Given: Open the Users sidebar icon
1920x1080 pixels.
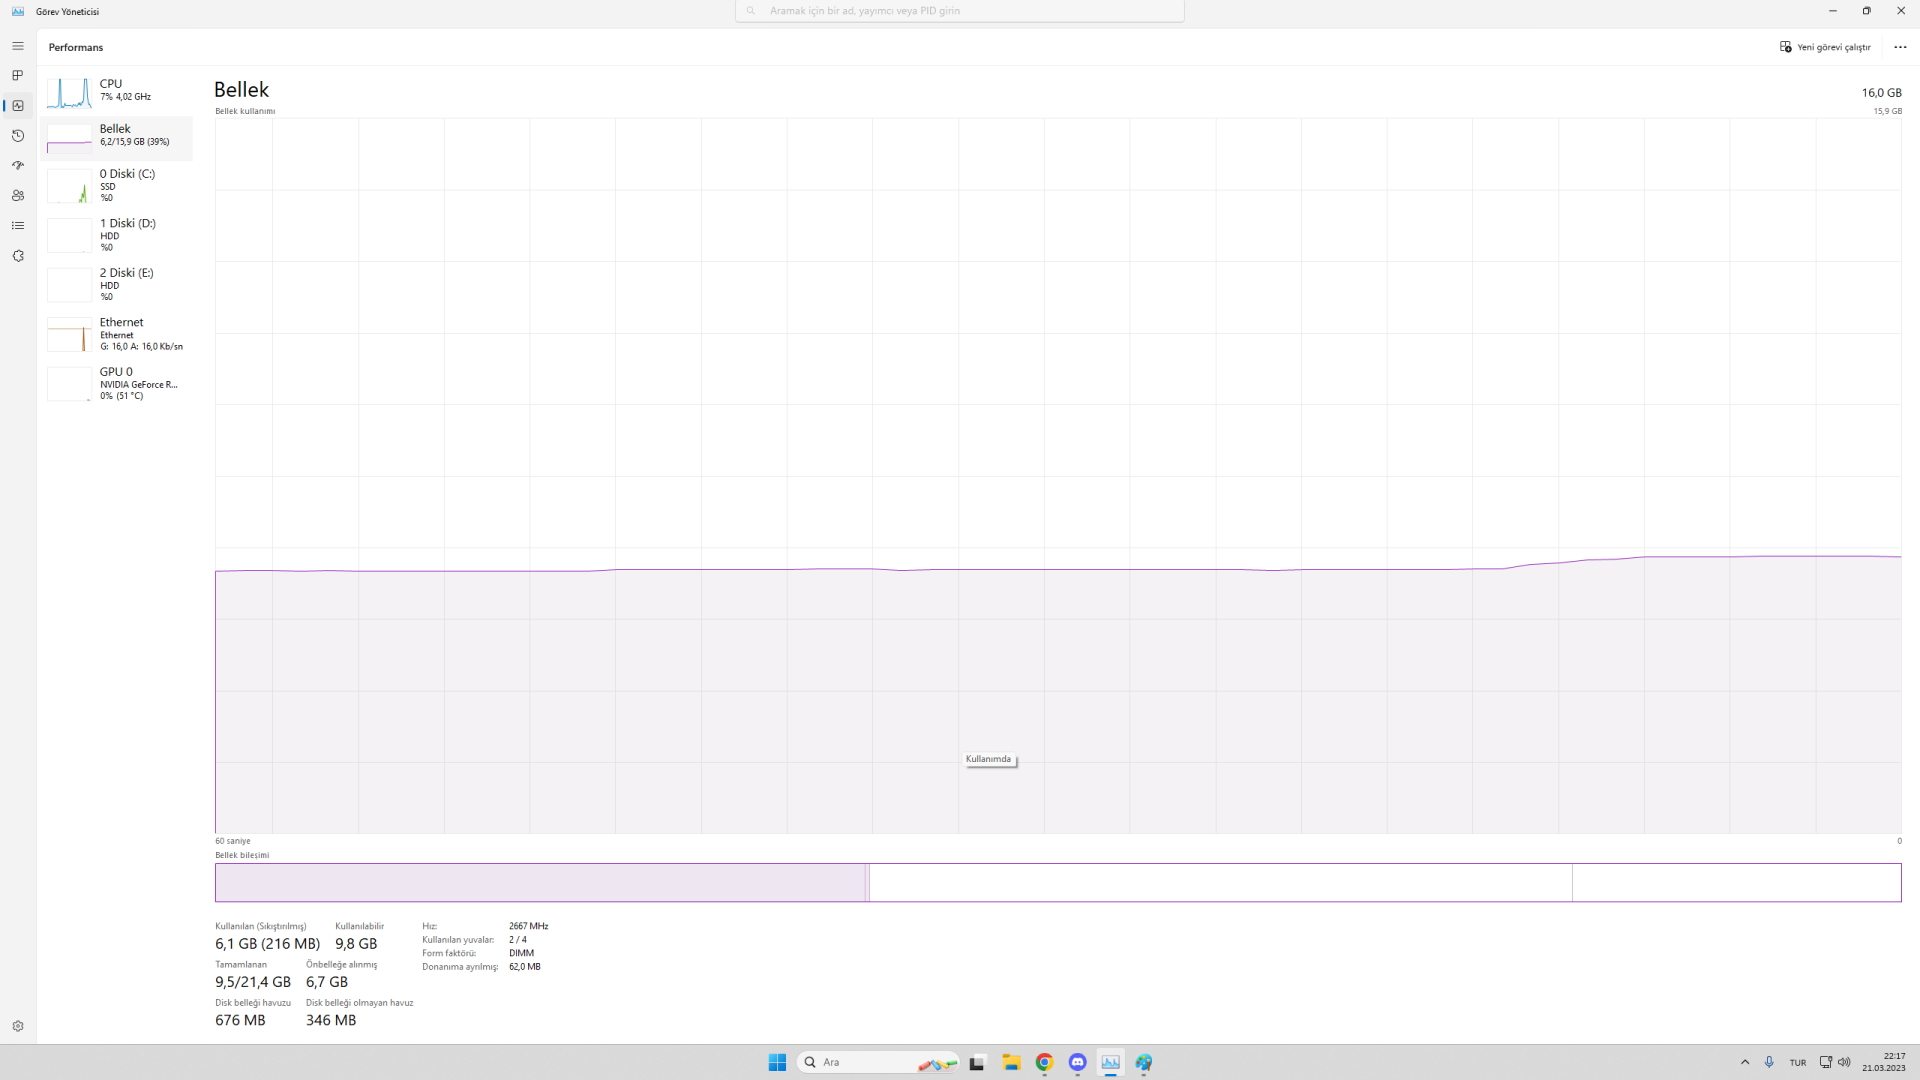Looking at the screenshot, I should tap(18, 195).
